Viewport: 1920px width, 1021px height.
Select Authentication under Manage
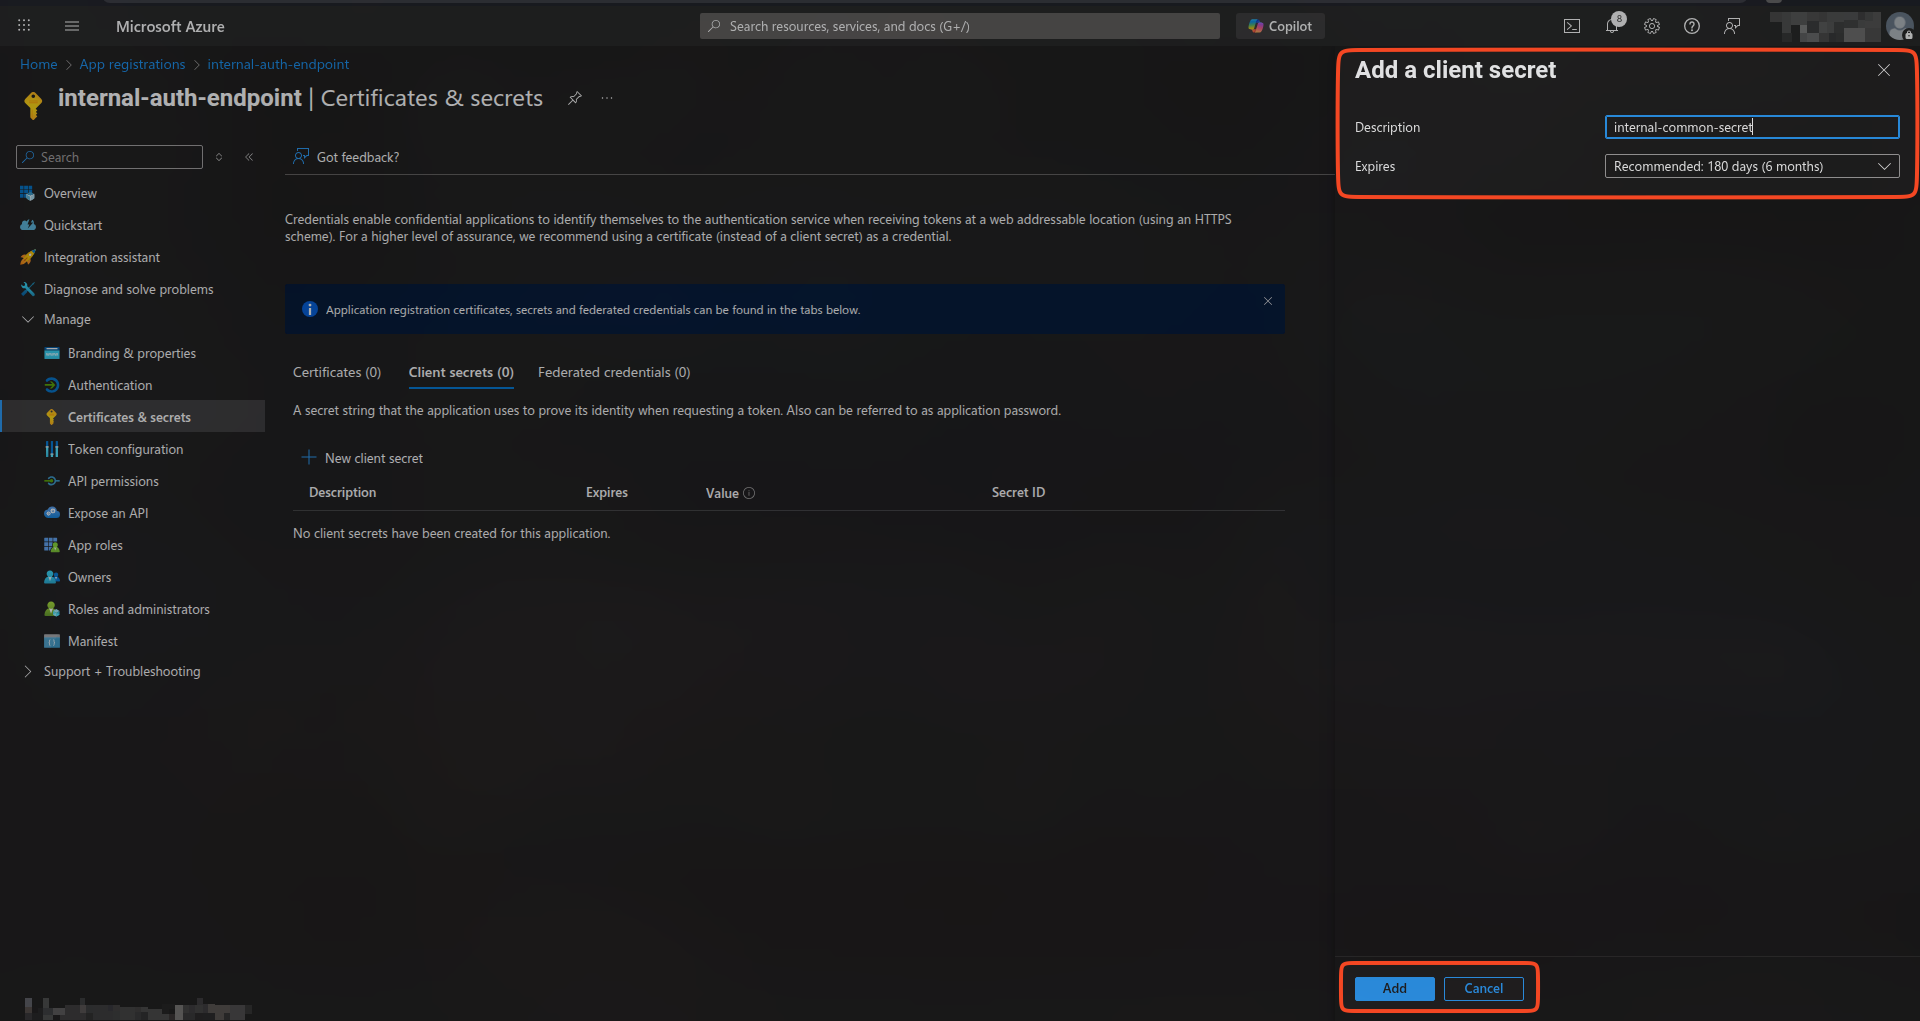pyautogui.click(x=108, y=385)
